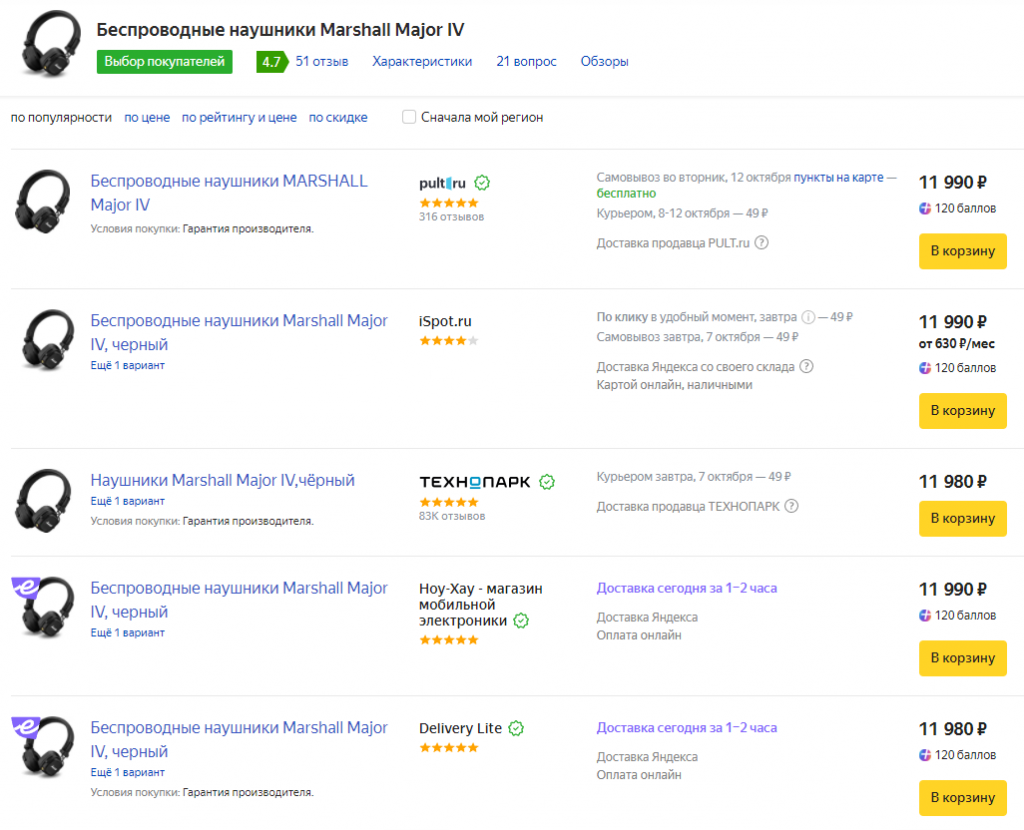The image size is (1024, 830).
Task: Click Доставка сегодня за 1–2 часа in Delivery Lite offer
Action: [x=687, y=728]
